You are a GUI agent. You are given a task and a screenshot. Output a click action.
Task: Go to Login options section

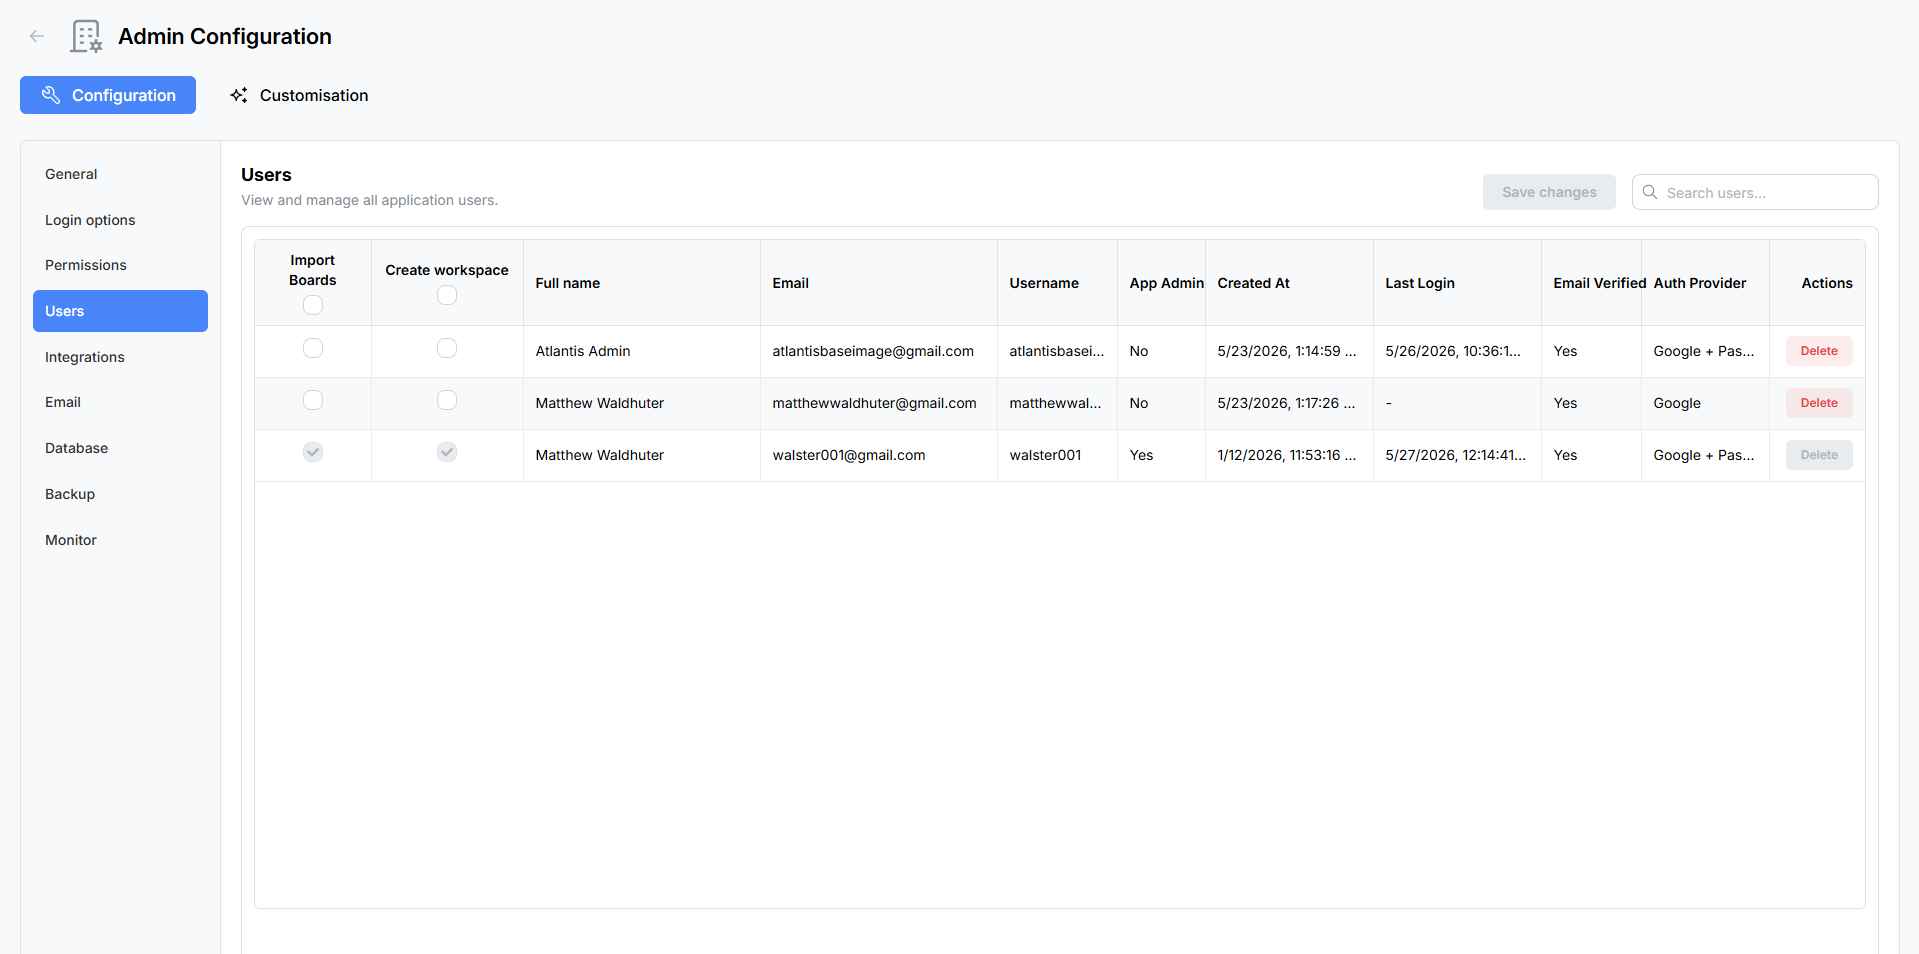pyautogui.click(x=120, y=220)
